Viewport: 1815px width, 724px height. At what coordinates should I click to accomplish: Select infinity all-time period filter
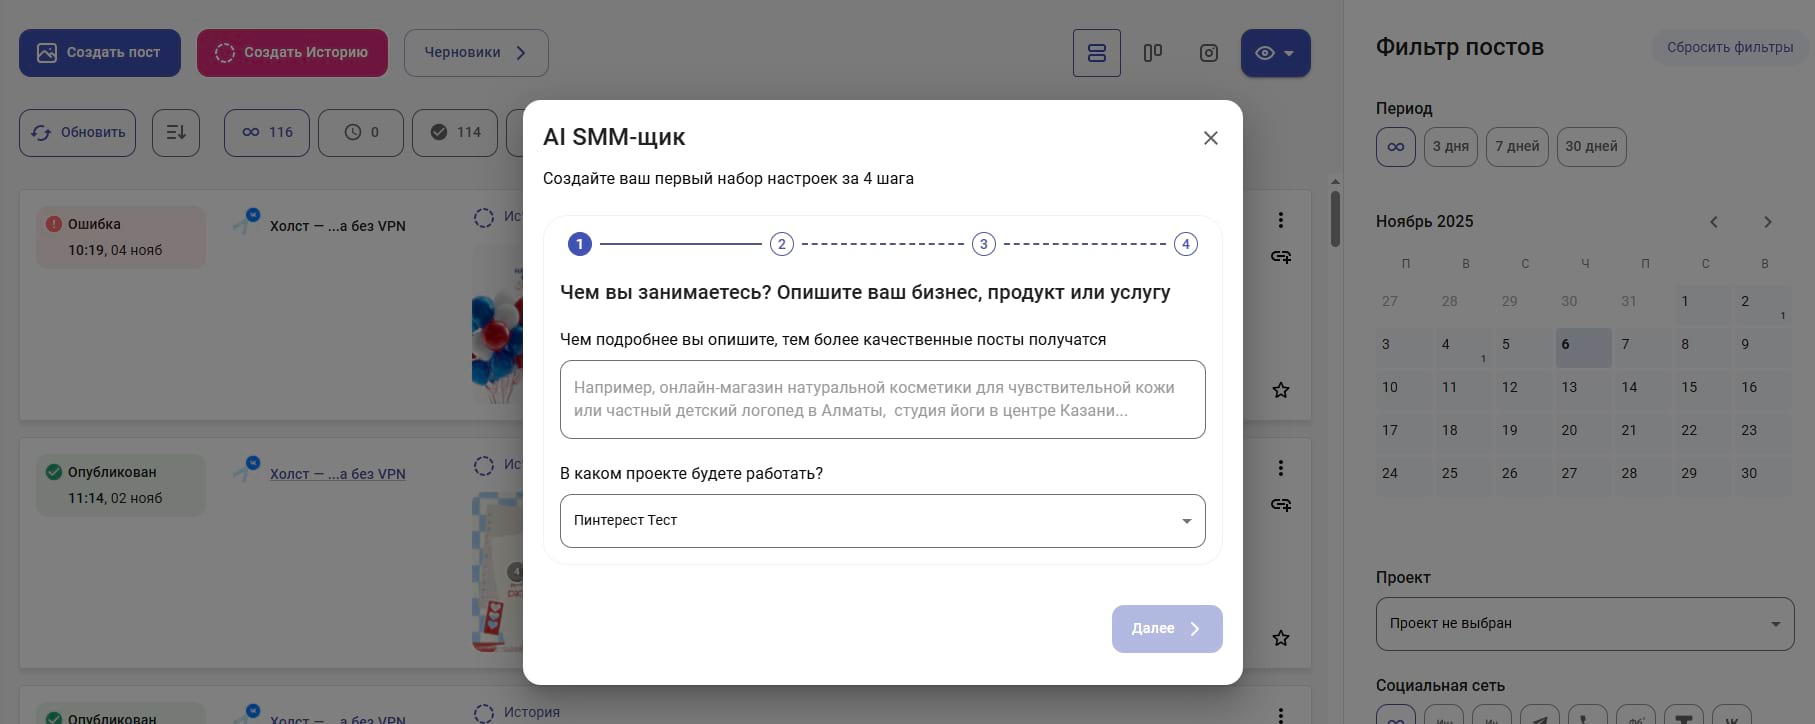click(x=1395, y=147)
